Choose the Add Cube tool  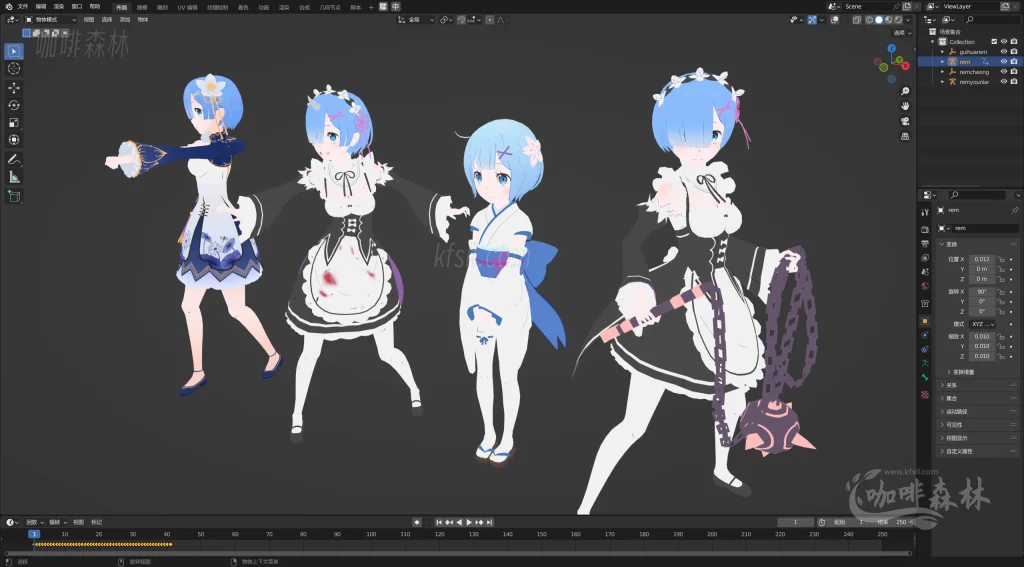[x=14, y=195]
